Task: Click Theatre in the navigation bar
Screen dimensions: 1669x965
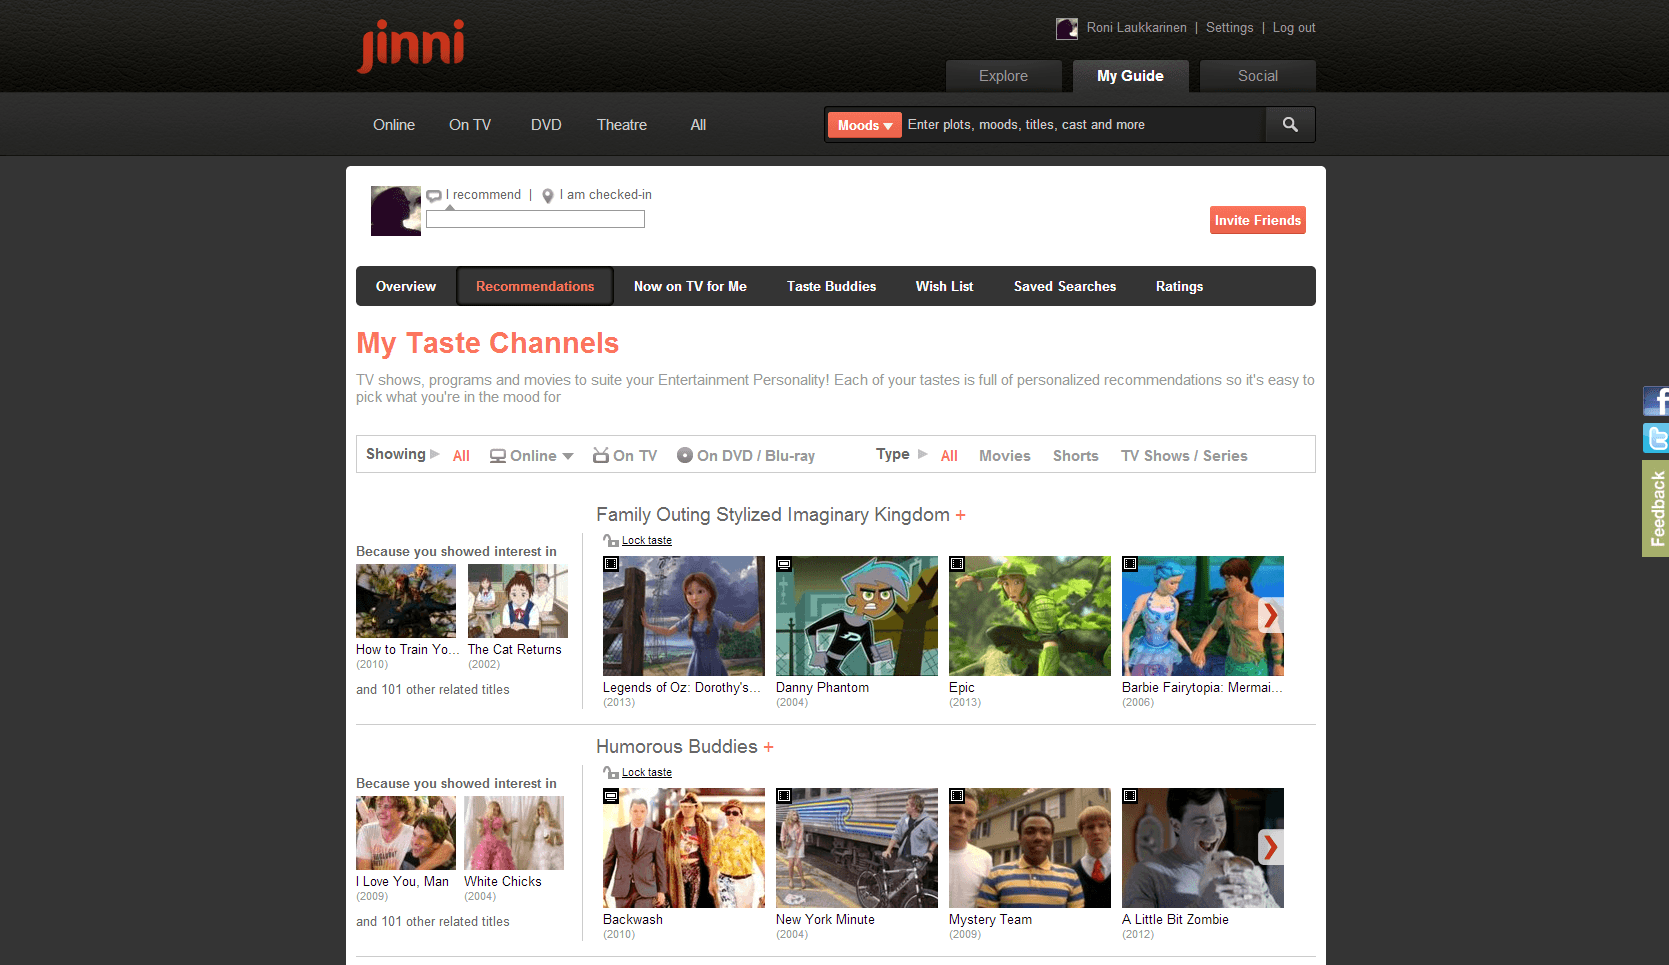Action: coord(622,125)
